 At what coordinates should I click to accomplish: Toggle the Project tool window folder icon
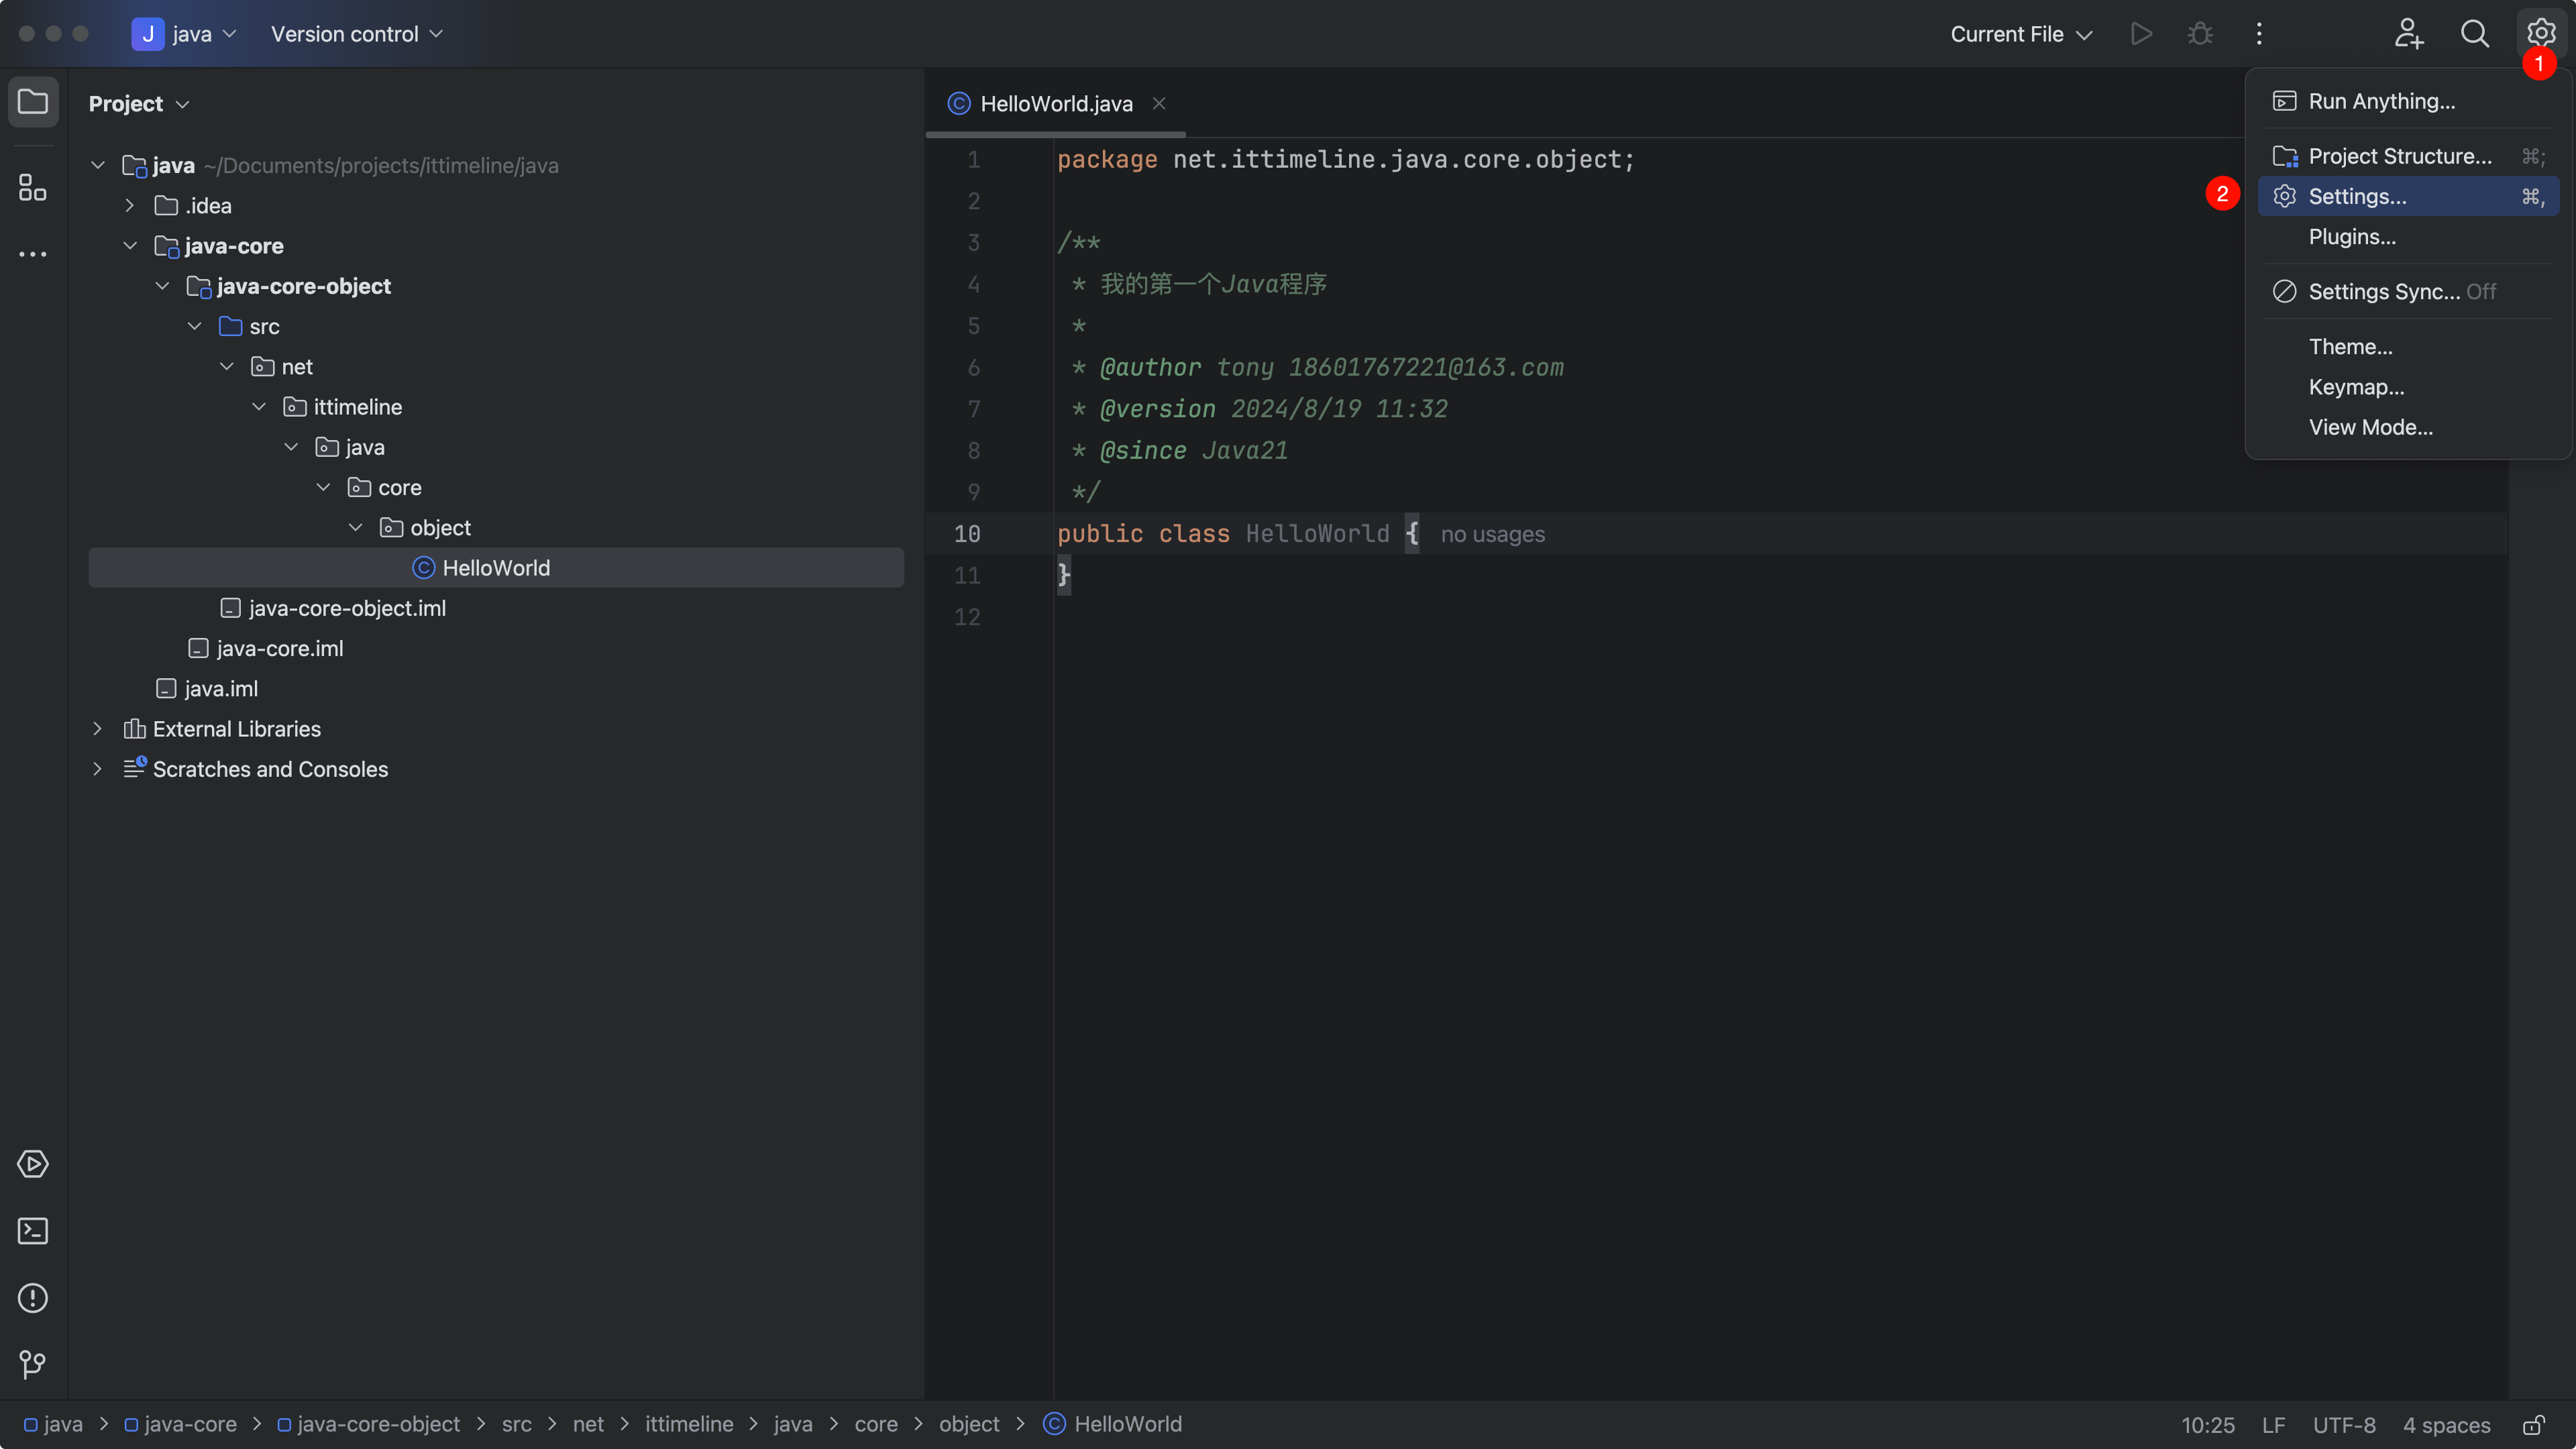click(32, 102)
